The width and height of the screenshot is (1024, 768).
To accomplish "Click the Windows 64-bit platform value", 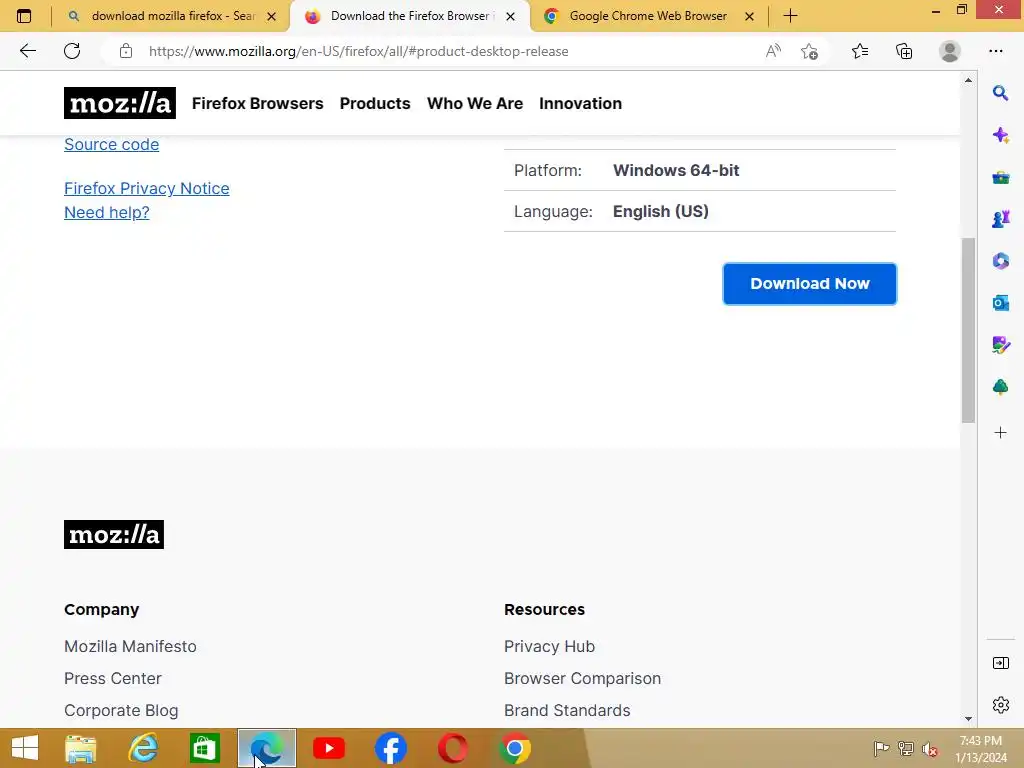I will 676,170.
